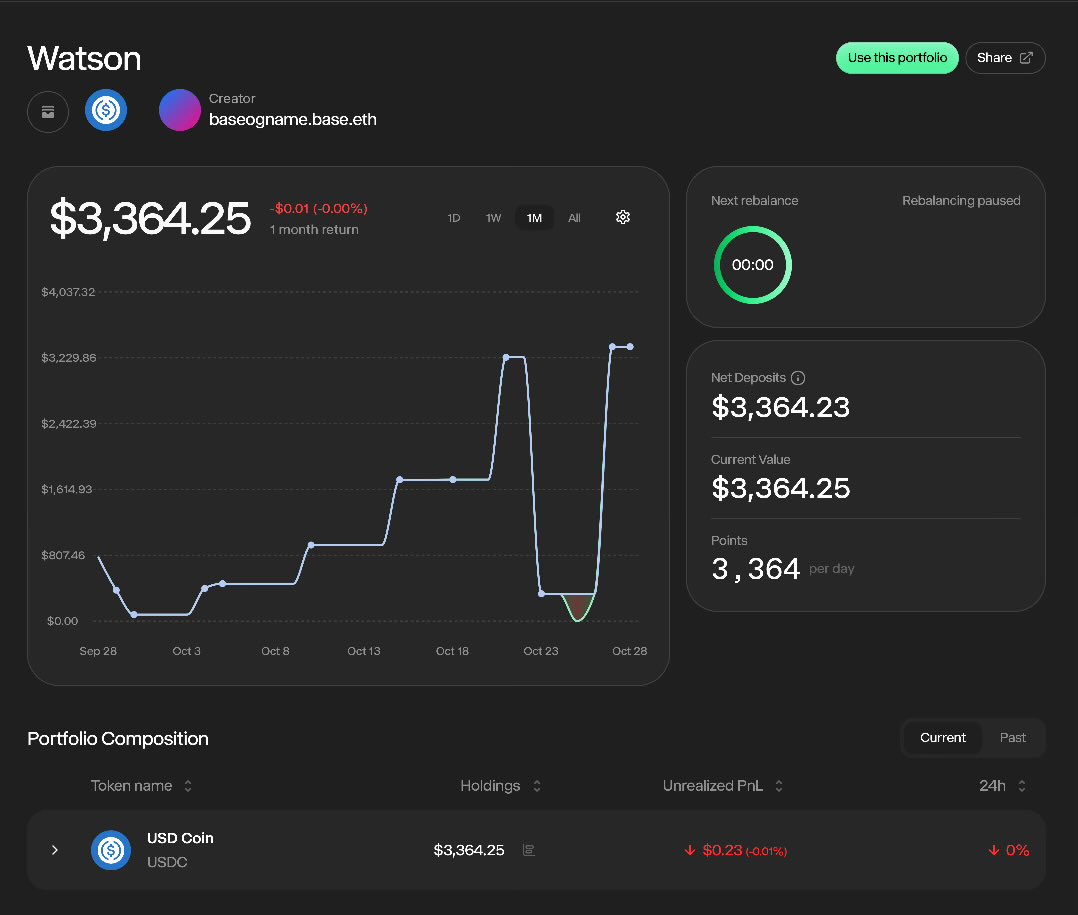Sort table by 24h change
Image resolution: width=1078 pixels, height=915 pixels.
coord(1002,786)
